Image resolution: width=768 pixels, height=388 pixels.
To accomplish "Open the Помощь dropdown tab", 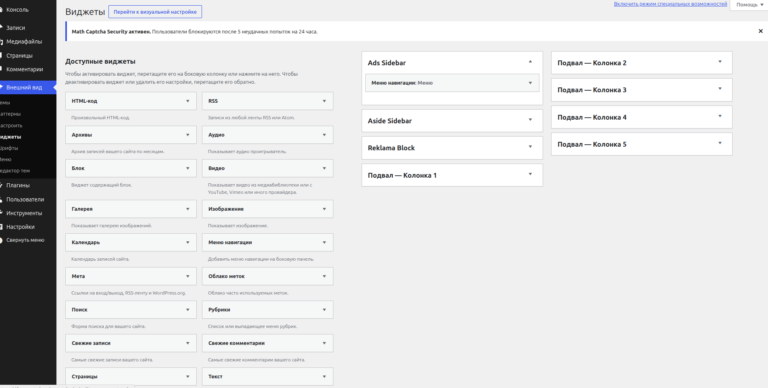I will [749, 4].
